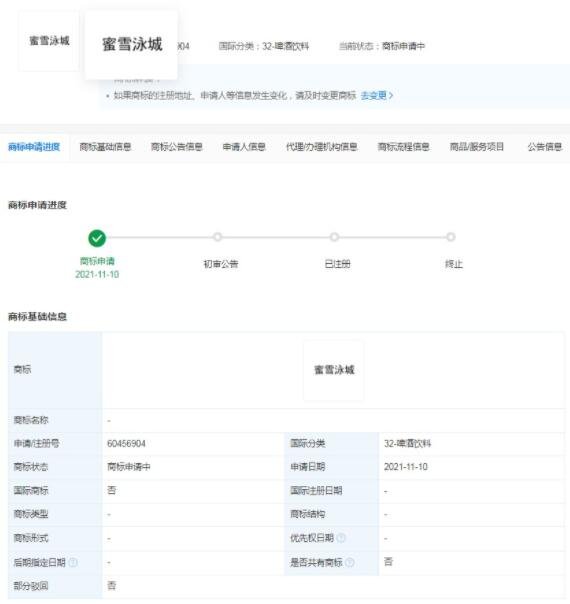Click the 当前状态：商标申请中 header text
The image size is (570, 604).
tap(382, 46)
